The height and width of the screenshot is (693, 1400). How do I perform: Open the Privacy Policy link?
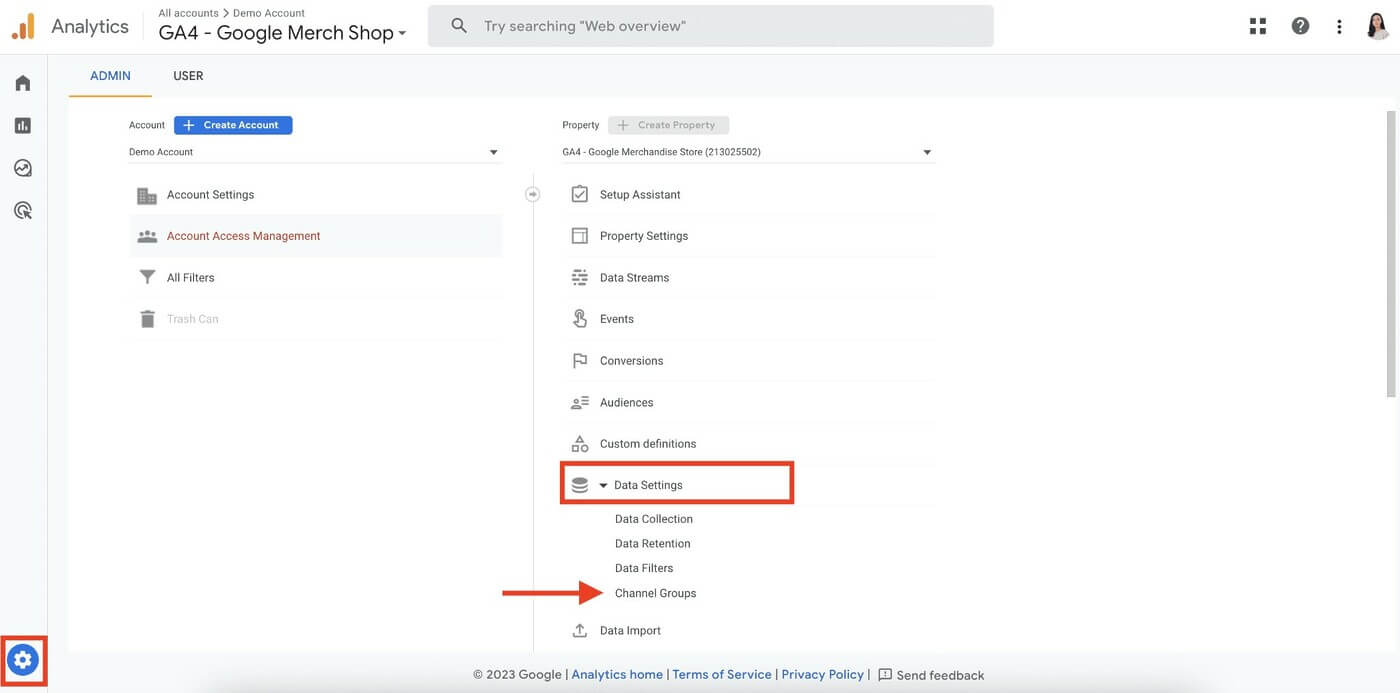point(822,673)
